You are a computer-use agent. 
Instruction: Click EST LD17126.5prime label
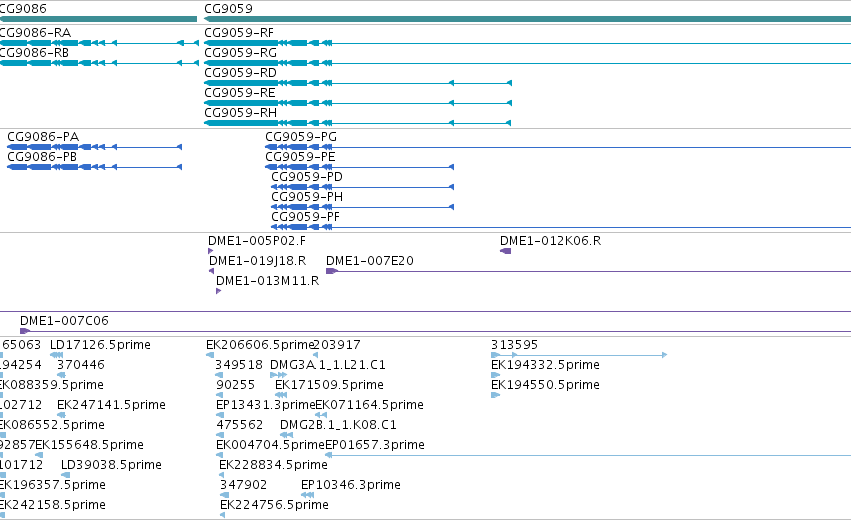click(x=100, y=345)
